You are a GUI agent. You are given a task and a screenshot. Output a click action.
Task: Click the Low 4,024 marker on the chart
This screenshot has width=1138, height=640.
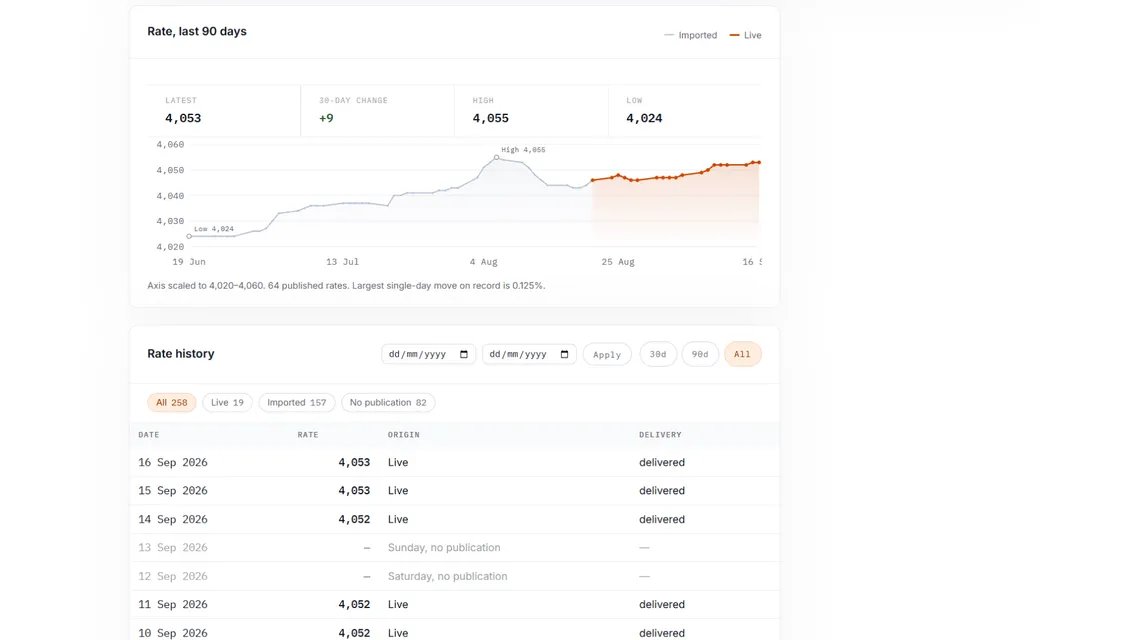tap(189, 237)
